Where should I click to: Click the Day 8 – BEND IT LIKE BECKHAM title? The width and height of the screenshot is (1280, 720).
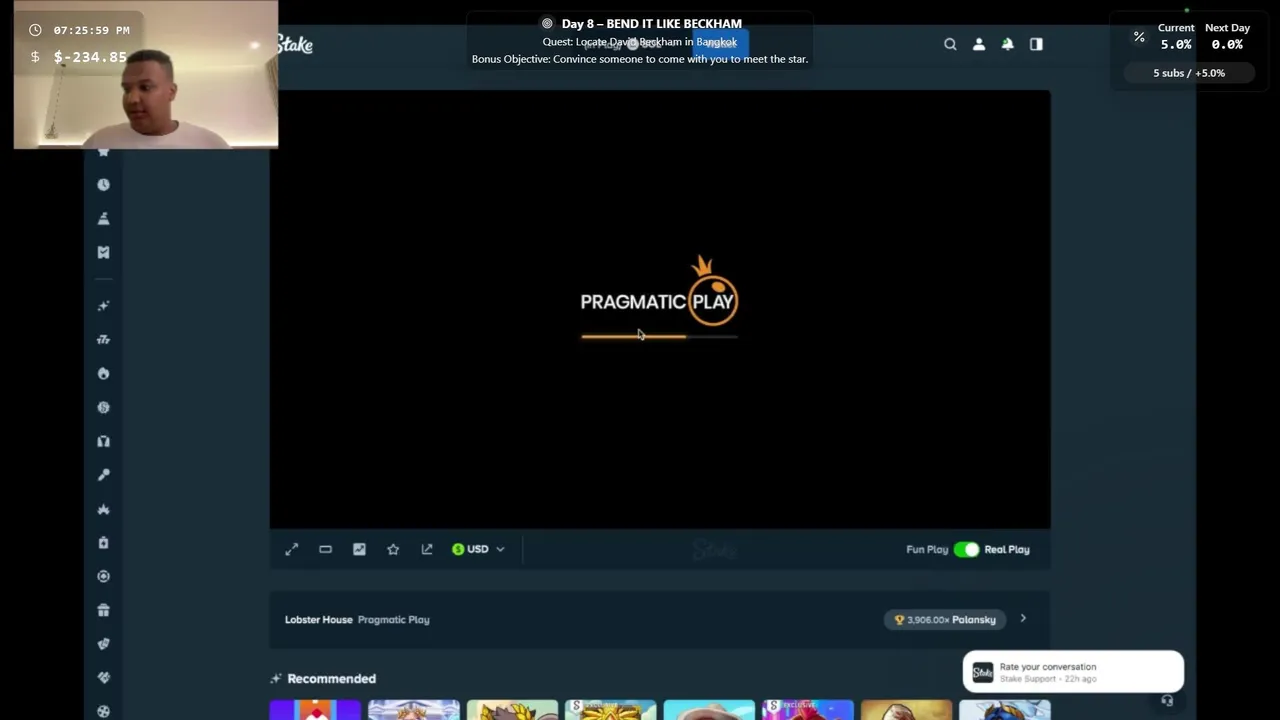tap(651, 23)
